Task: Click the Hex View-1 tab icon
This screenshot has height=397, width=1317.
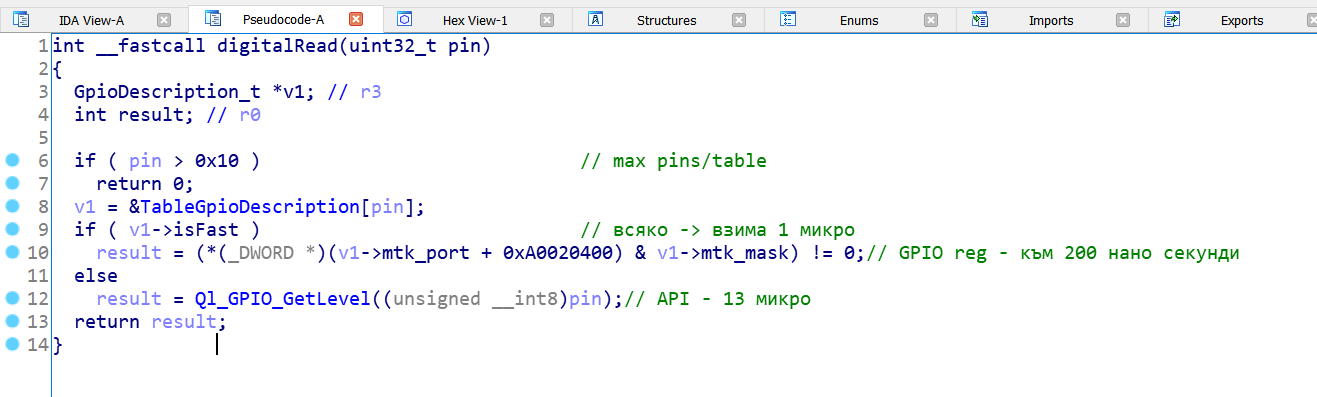Action: [404, 19]
